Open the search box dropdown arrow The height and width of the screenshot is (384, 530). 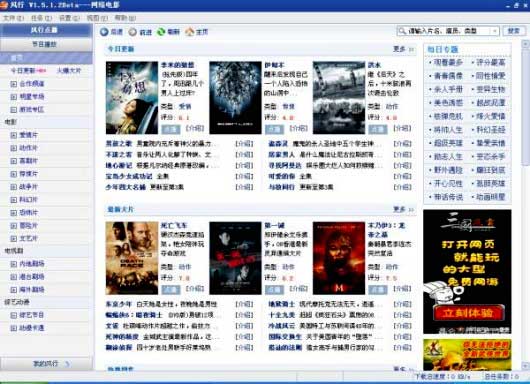pos(495,31)
